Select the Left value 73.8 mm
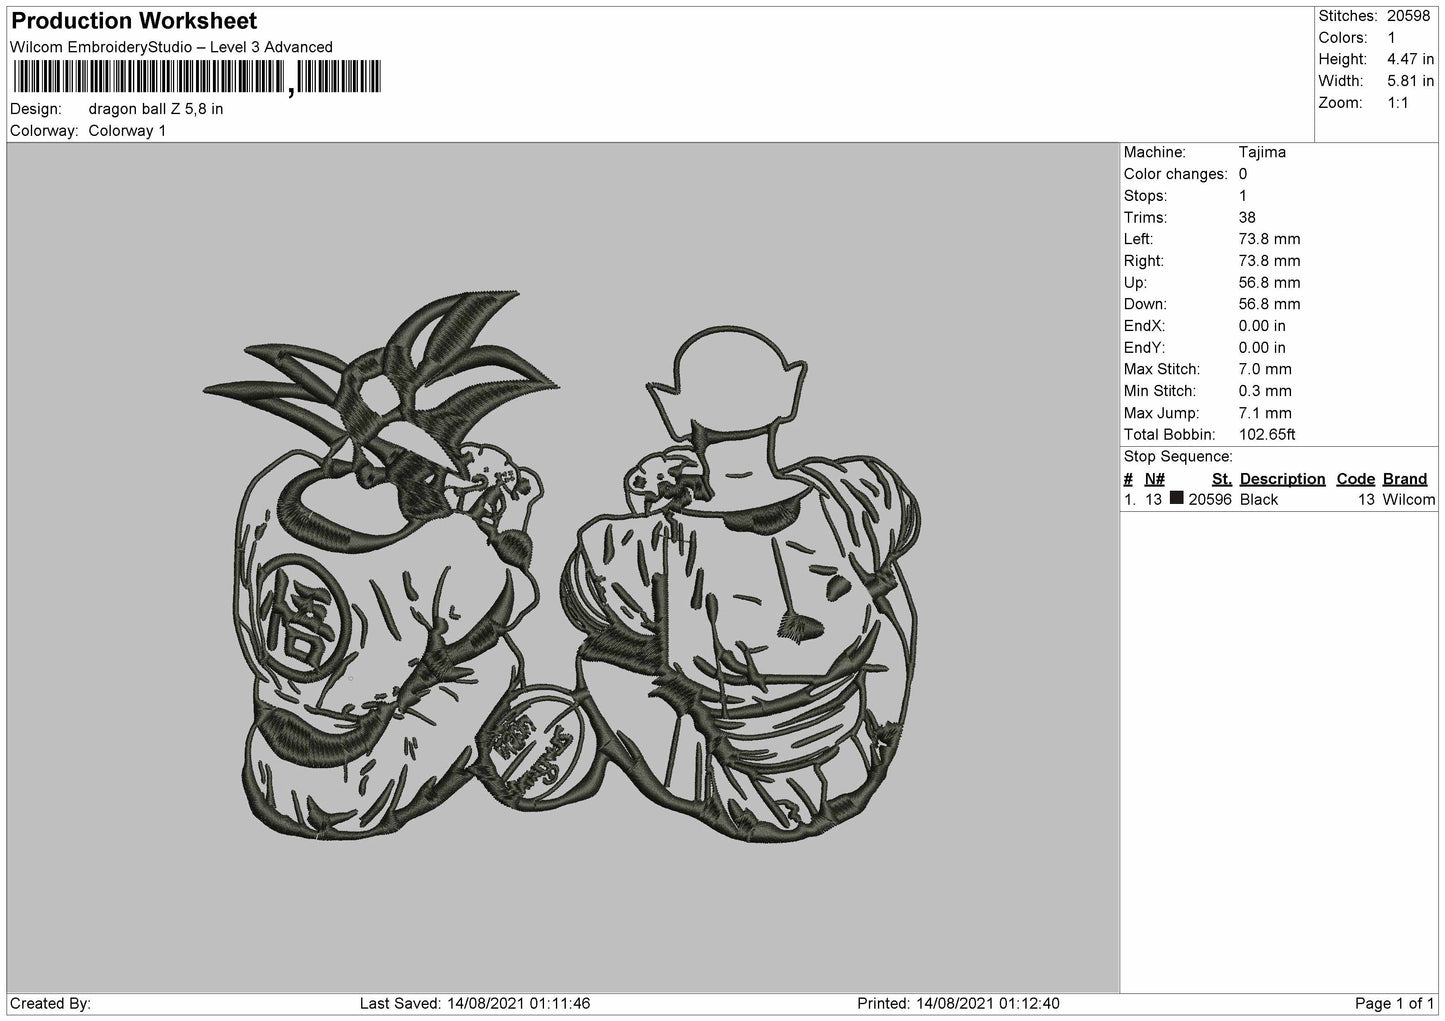1445x1021 pixels. (1269, 239)
